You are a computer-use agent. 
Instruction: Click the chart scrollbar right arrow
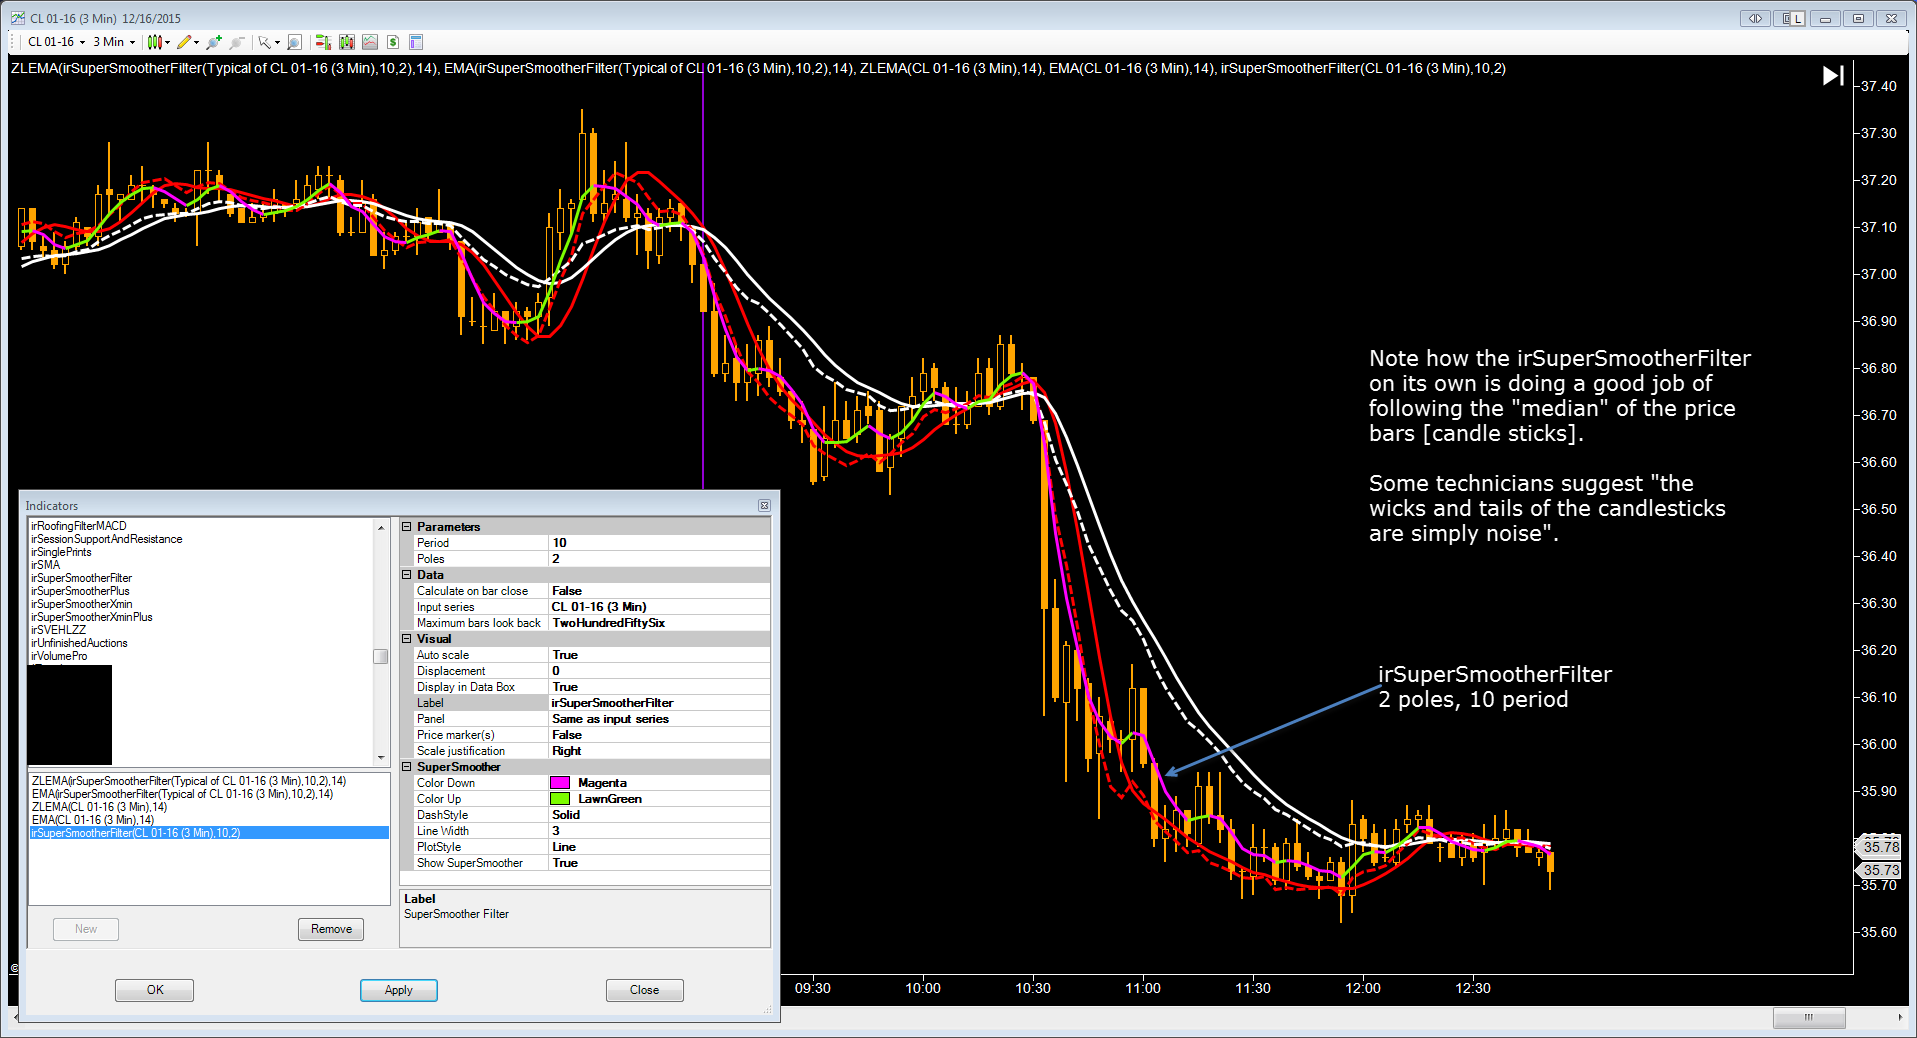[x=1900, y=1018]
